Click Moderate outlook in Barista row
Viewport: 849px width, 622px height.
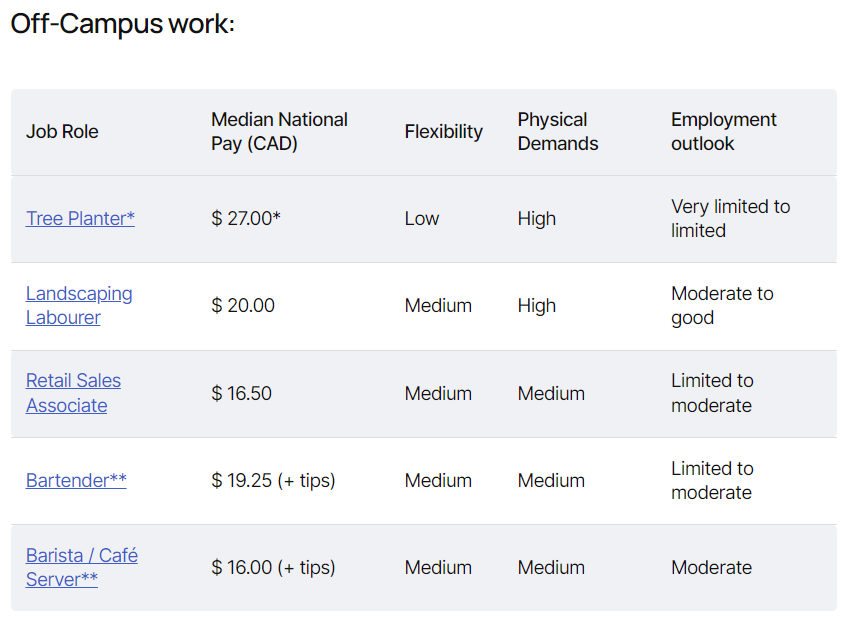click(711, 567)
